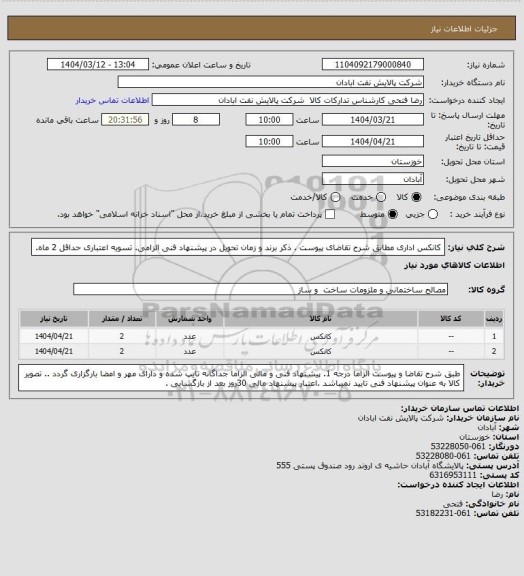
Task: Toggle the Islamic treasury payment checkbox
Action: tap(330, 214)
